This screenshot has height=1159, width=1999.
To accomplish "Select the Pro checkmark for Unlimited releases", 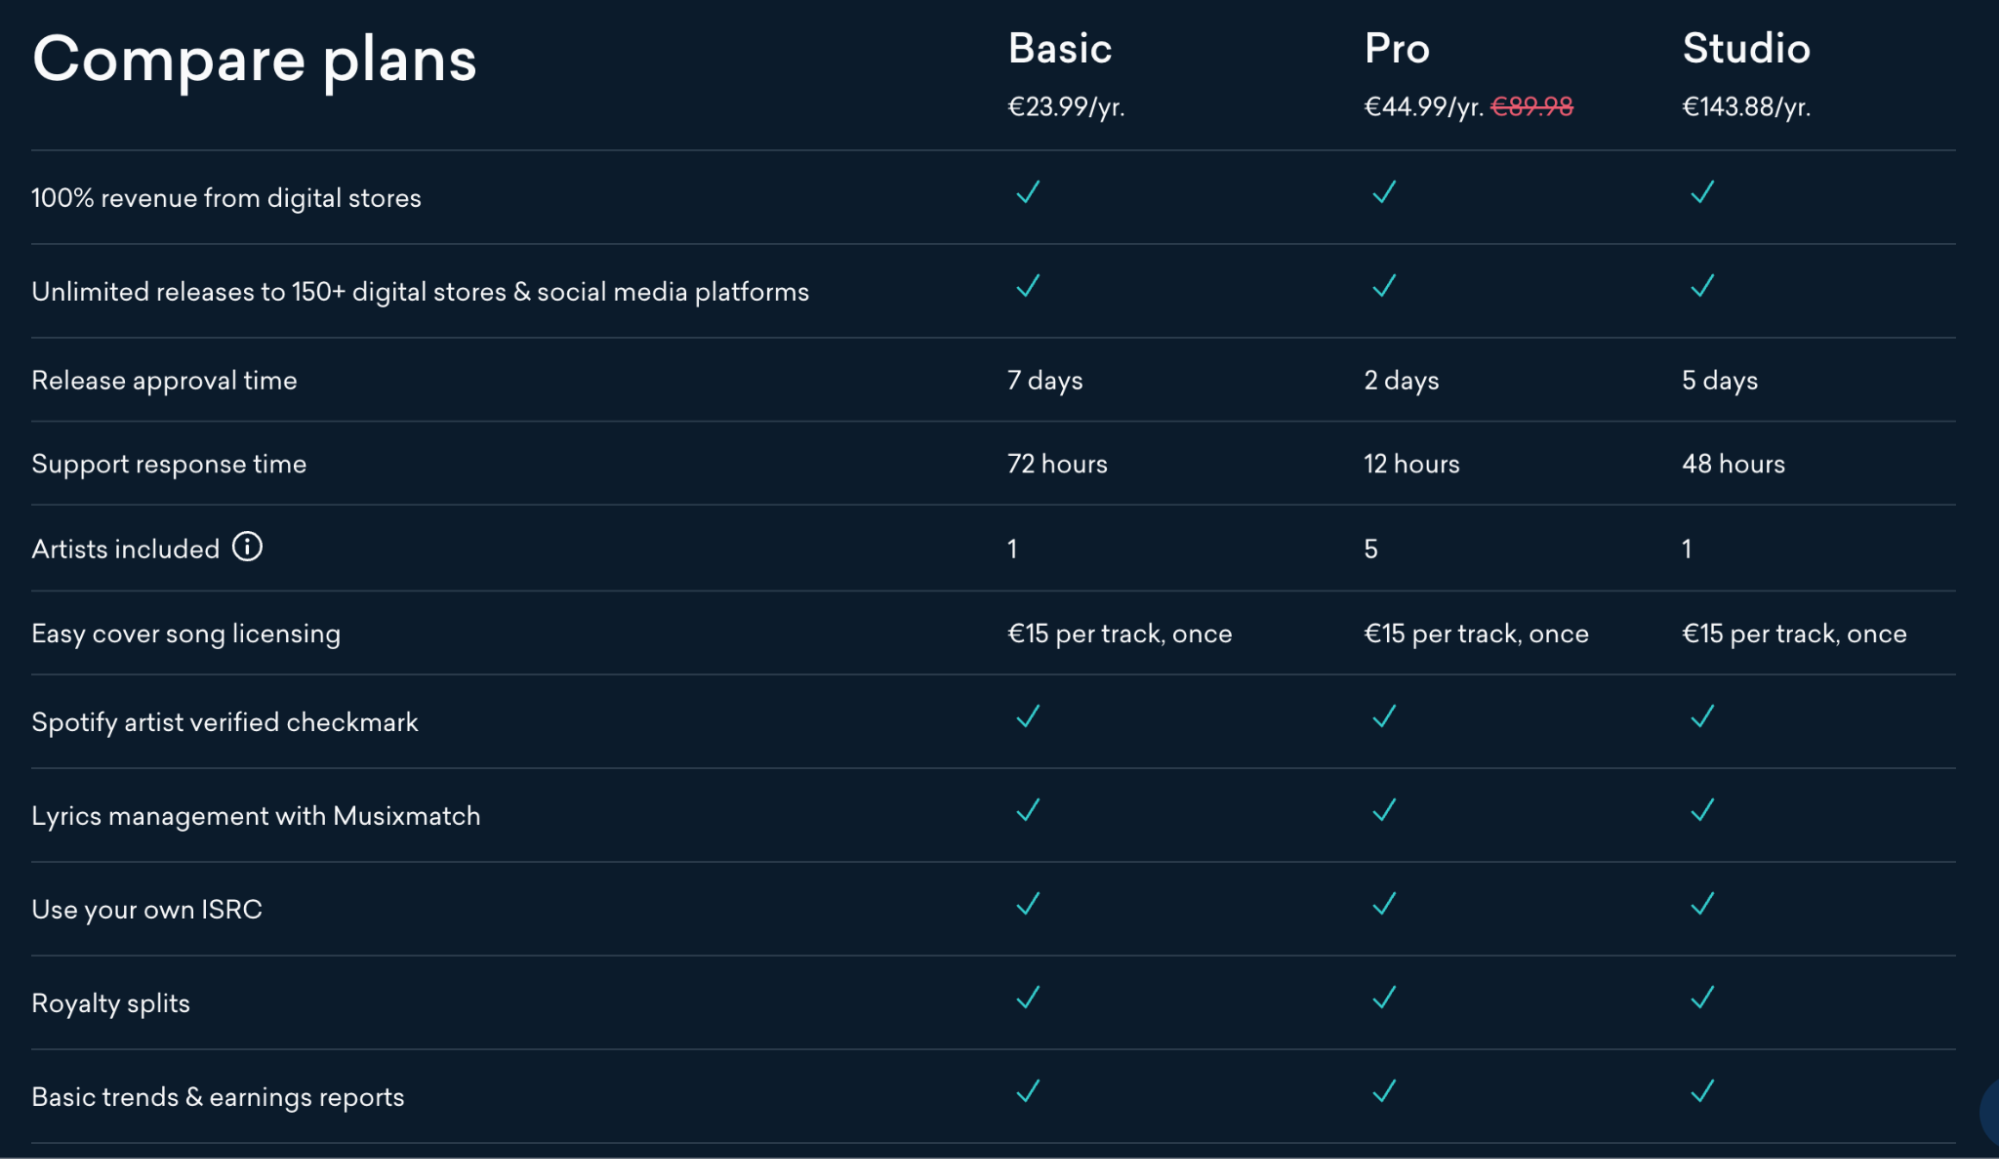I will tap(1385, 287).
